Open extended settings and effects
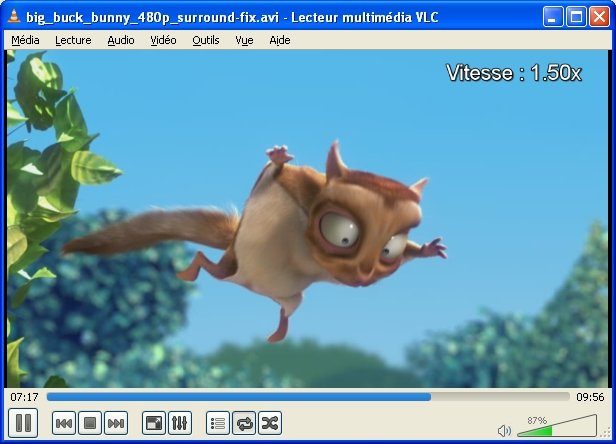The height and width of the screenshot is (444, 616). click(180, 423)
